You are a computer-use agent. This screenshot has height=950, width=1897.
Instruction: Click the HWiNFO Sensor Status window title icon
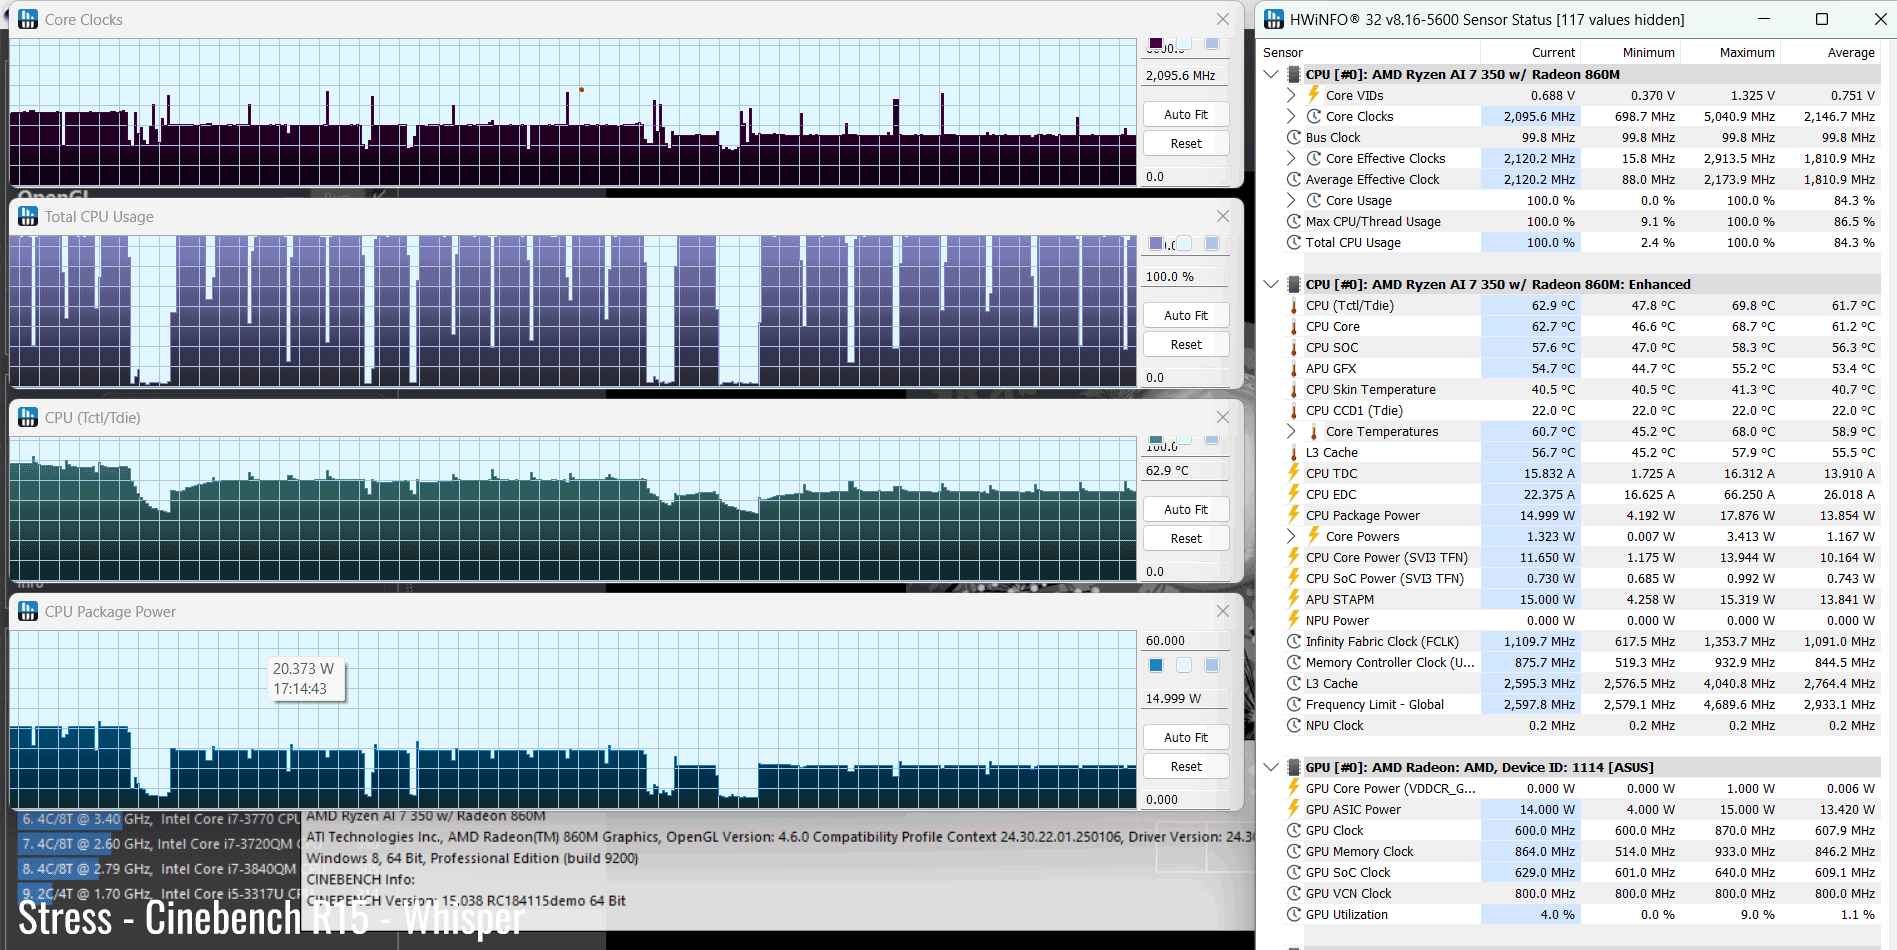pos(1274,20)
